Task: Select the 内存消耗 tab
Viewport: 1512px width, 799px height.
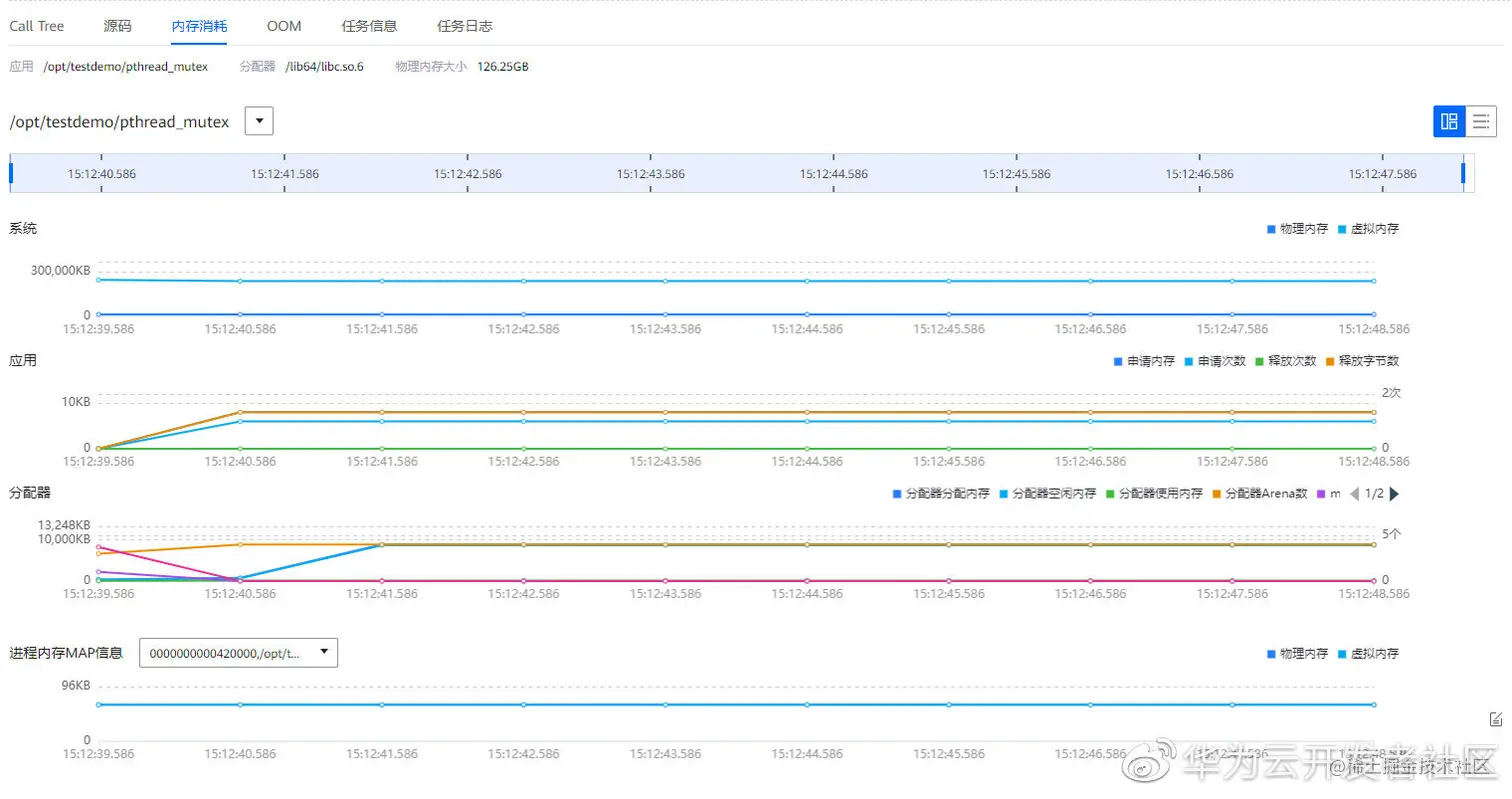Action: click(x=199, y=26)
